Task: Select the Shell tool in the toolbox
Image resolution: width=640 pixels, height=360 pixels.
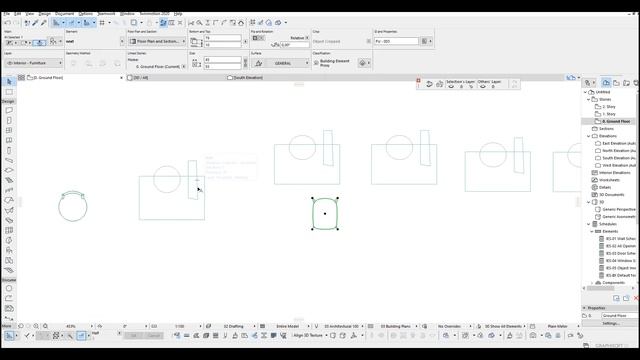Action: coord(9,210)
